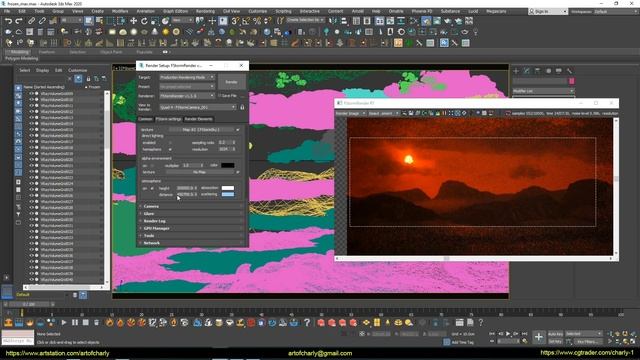640x360 pixels.
Task: Click Play Animation in the playback controls
Action: tap(508, 334)
